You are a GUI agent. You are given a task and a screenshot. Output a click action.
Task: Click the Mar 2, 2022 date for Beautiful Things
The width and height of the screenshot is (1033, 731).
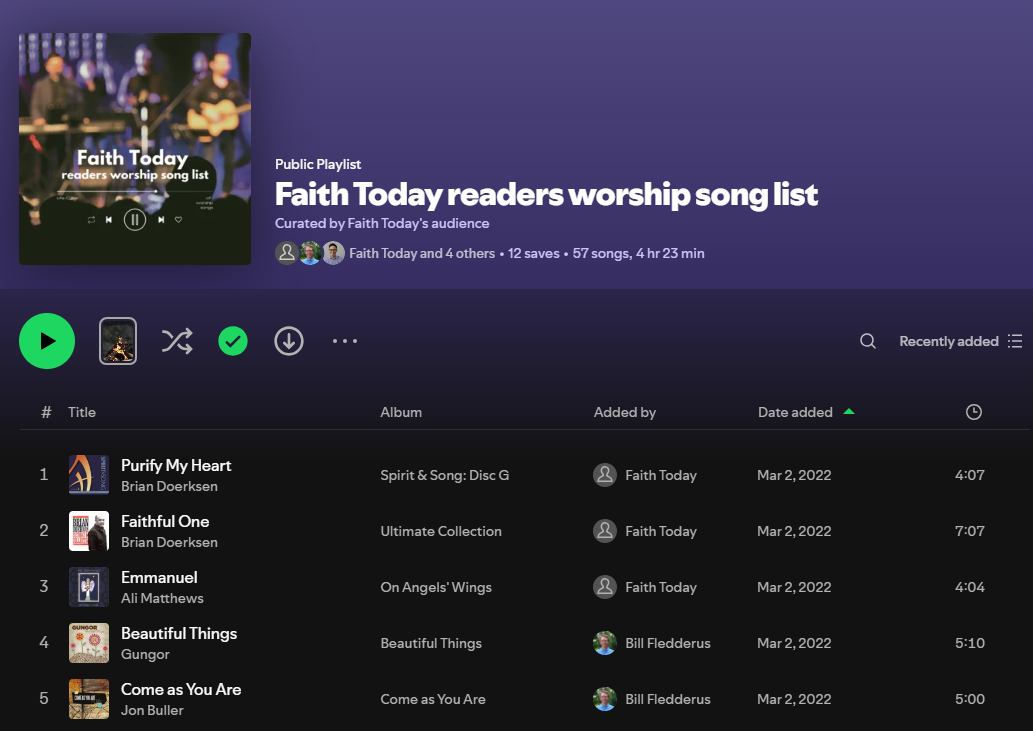pyautogui.click(x=794, y=643)
